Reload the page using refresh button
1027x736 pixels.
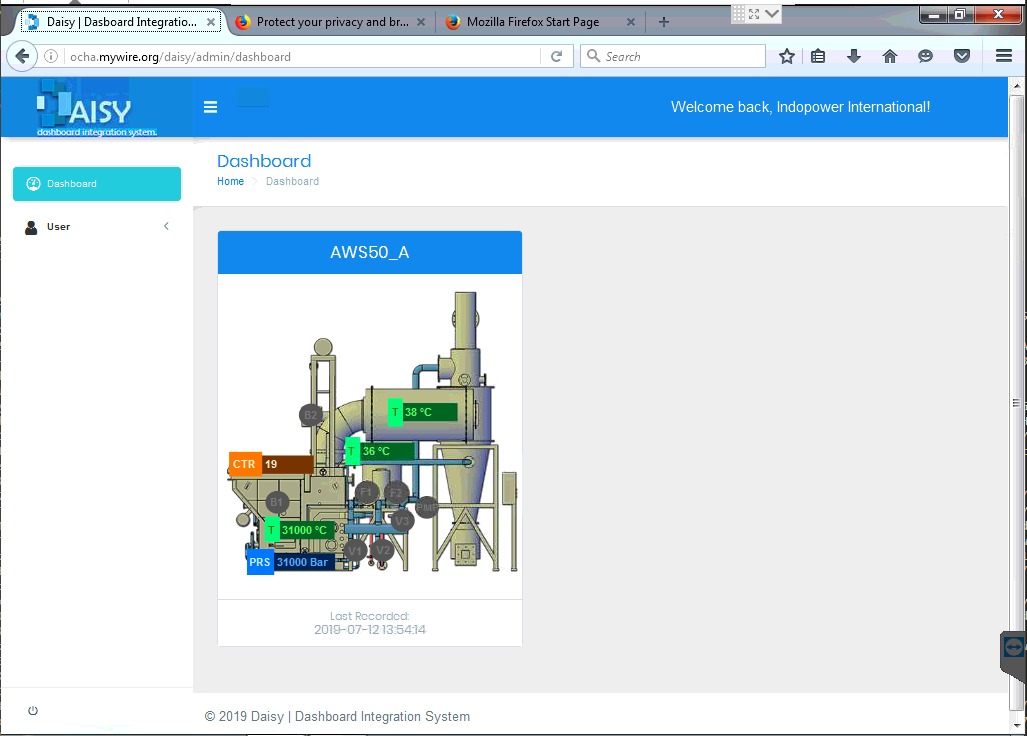click(557, 57)
